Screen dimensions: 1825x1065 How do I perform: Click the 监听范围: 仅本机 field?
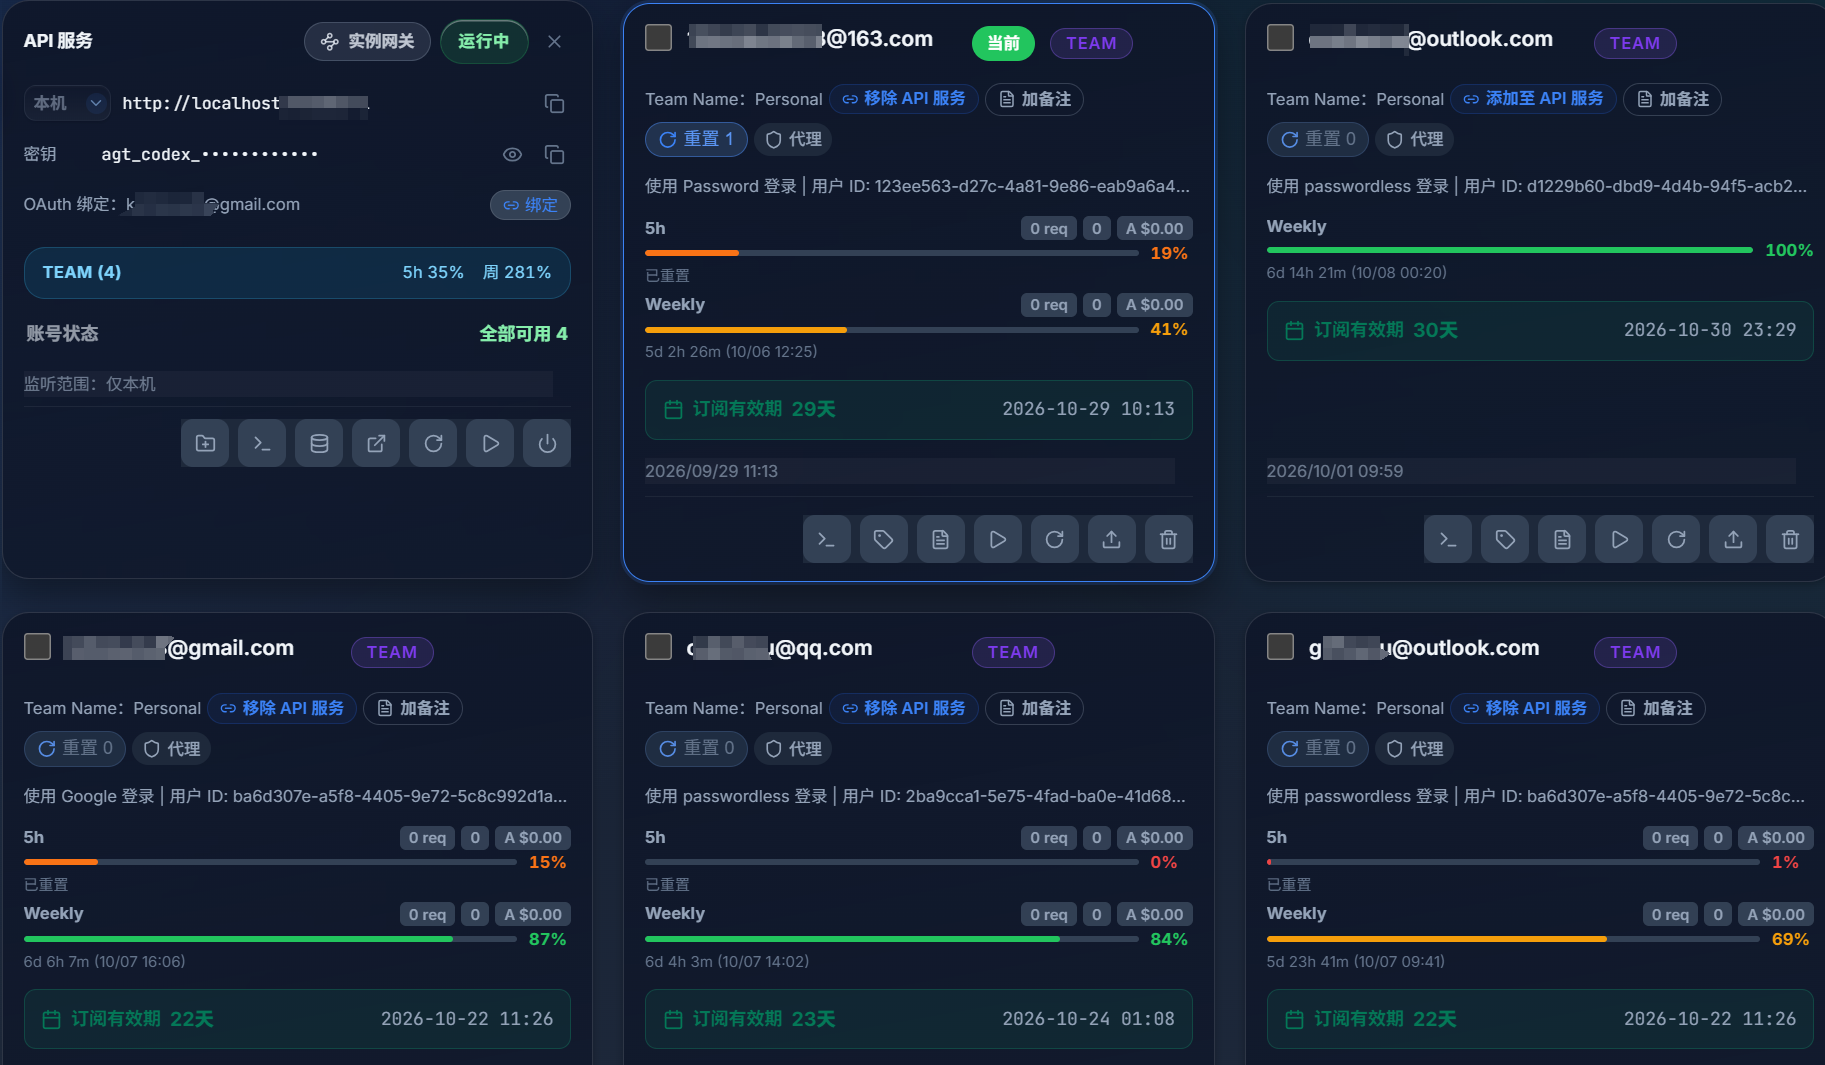[288, 384]
